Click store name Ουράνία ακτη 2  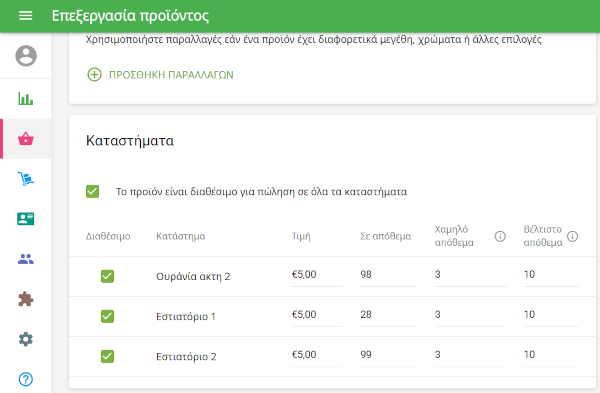coord(193,276)
